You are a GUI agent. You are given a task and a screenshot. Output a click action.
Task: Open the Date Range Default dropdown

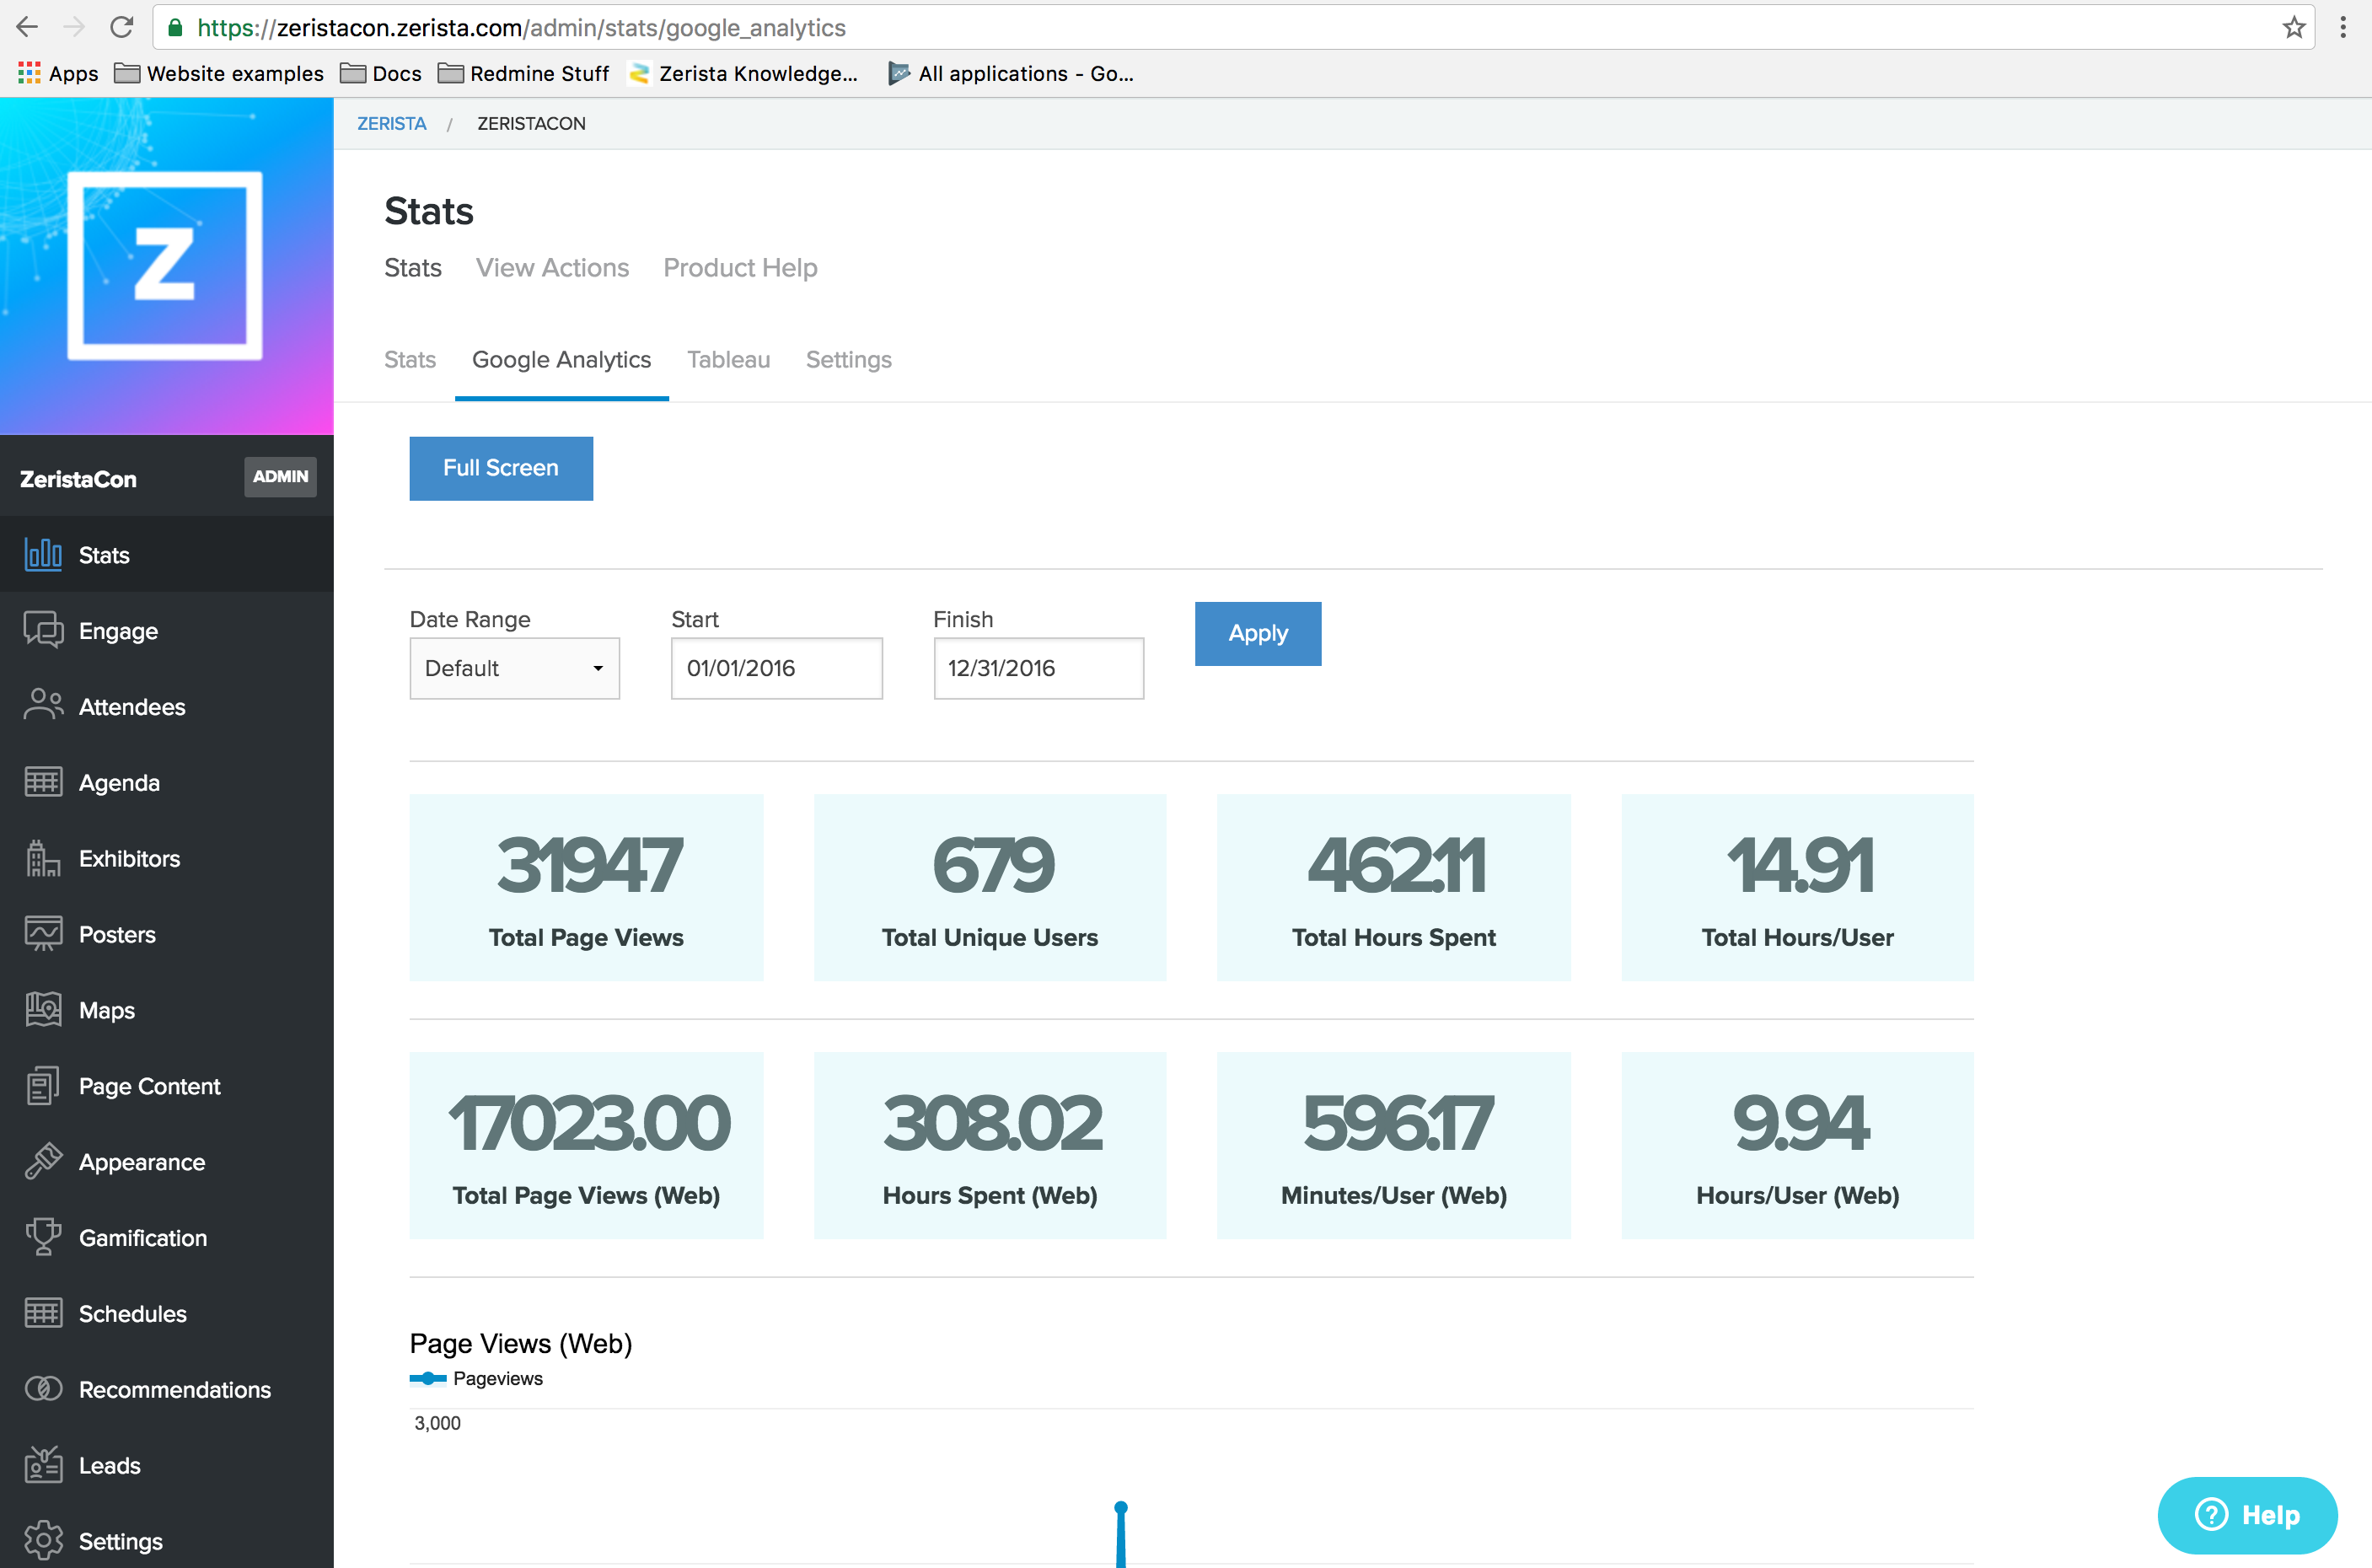[514, 668]
